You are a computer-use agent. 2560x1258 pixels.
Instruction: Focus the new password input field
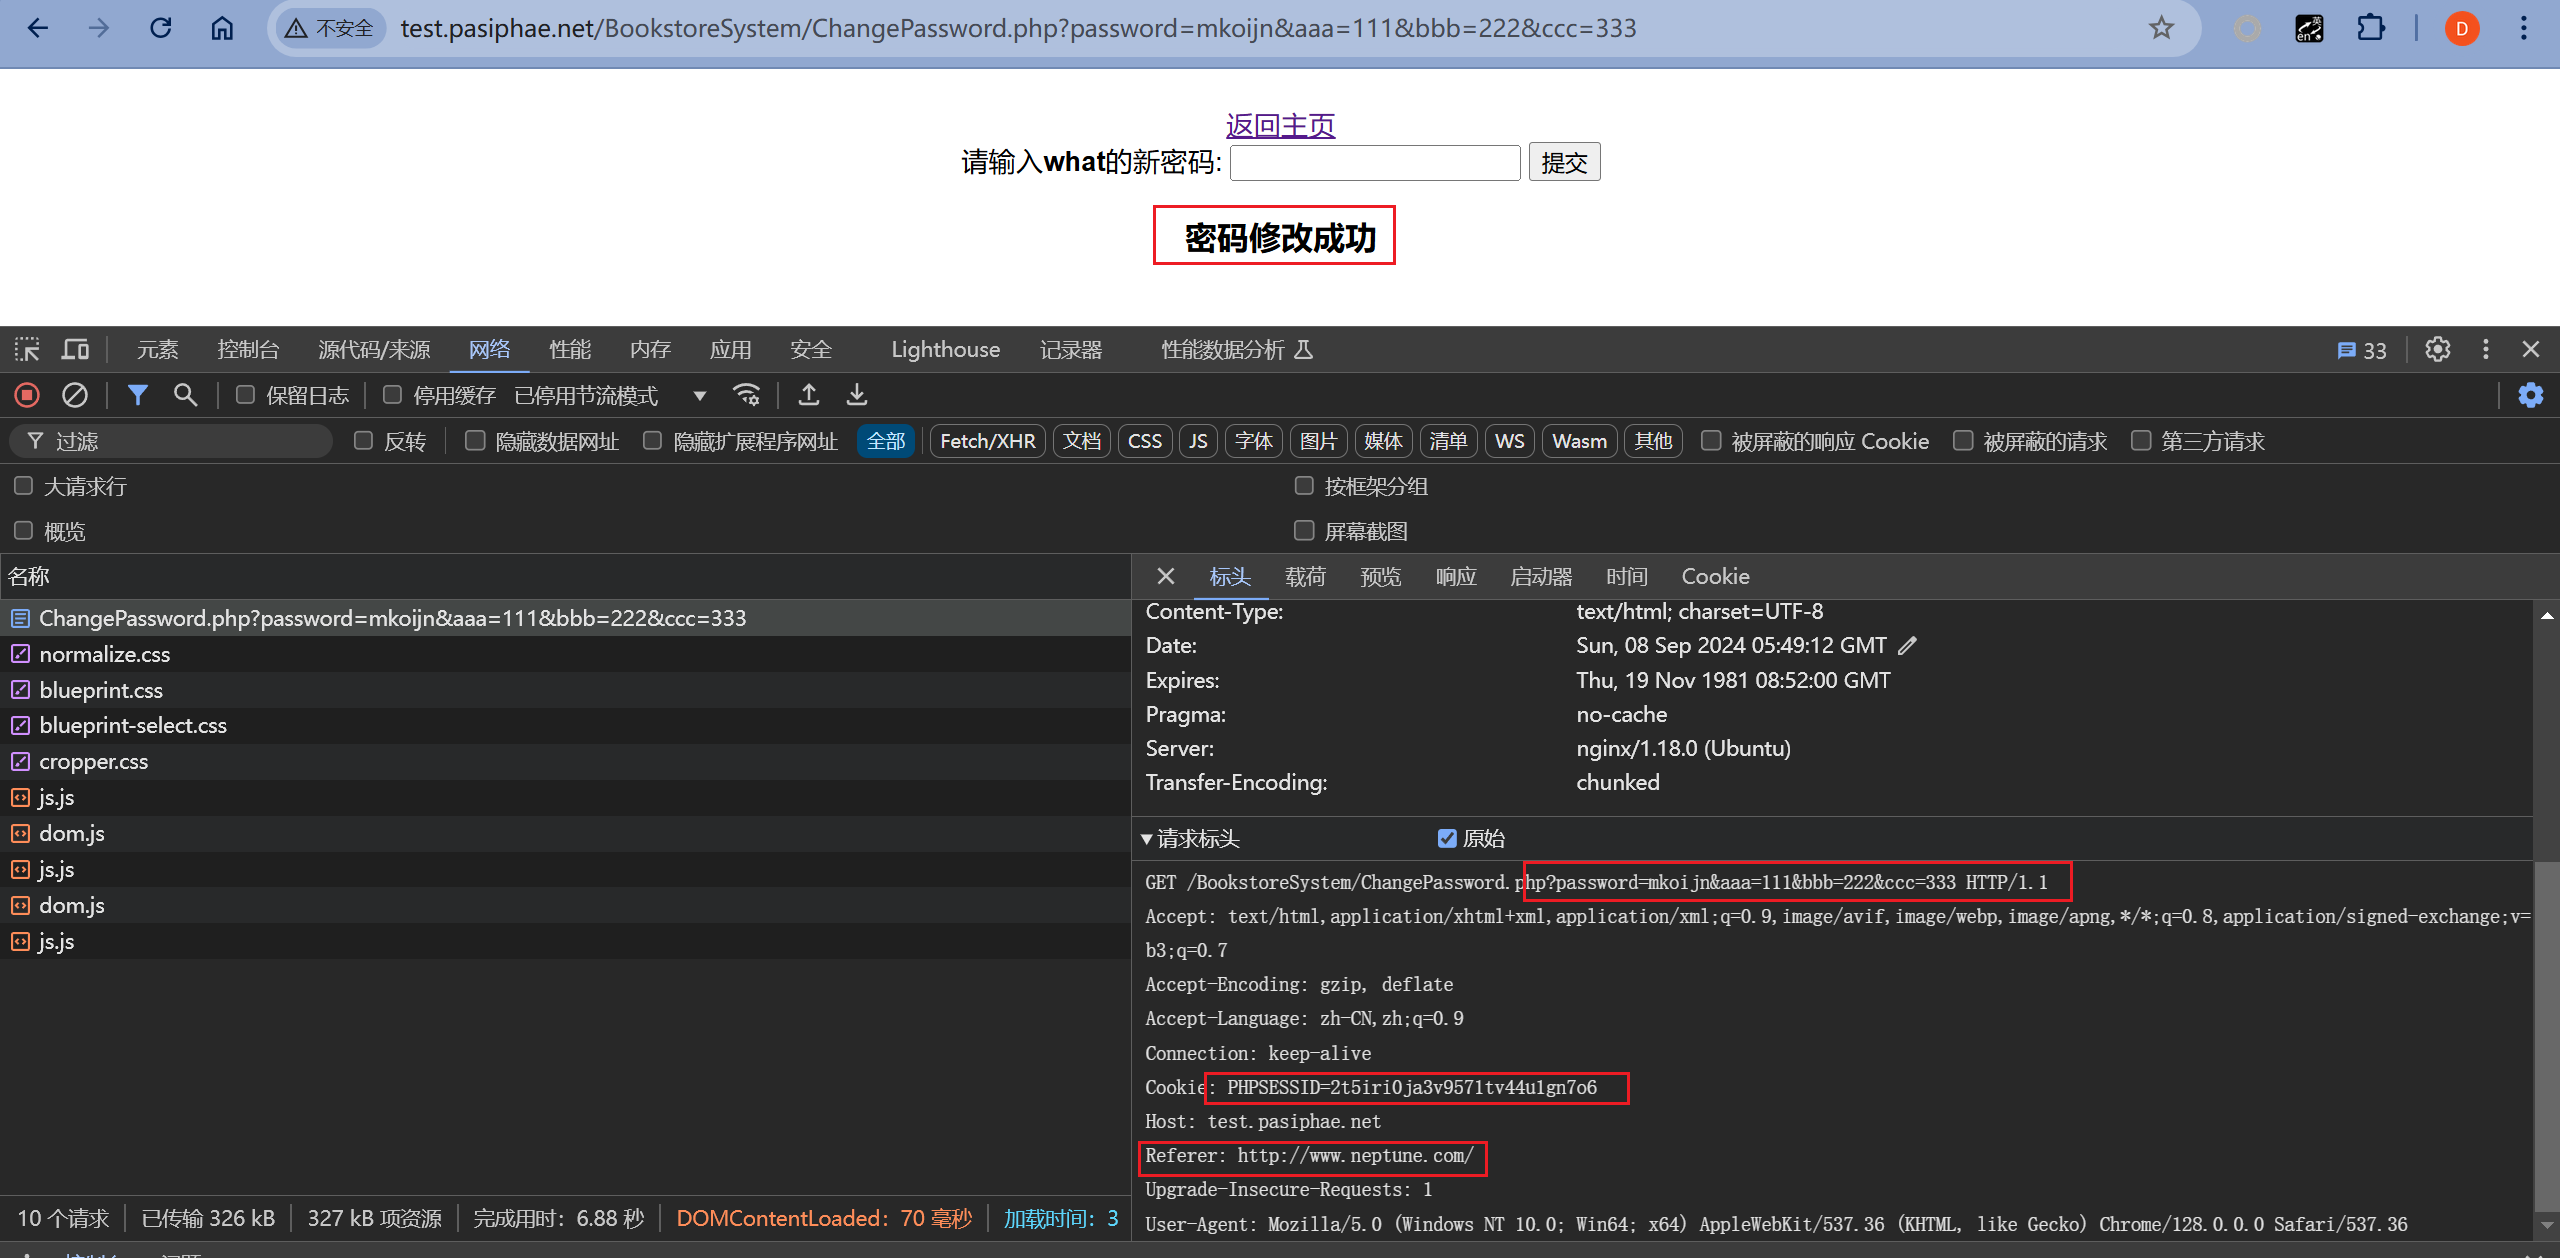pos(1375,162)
